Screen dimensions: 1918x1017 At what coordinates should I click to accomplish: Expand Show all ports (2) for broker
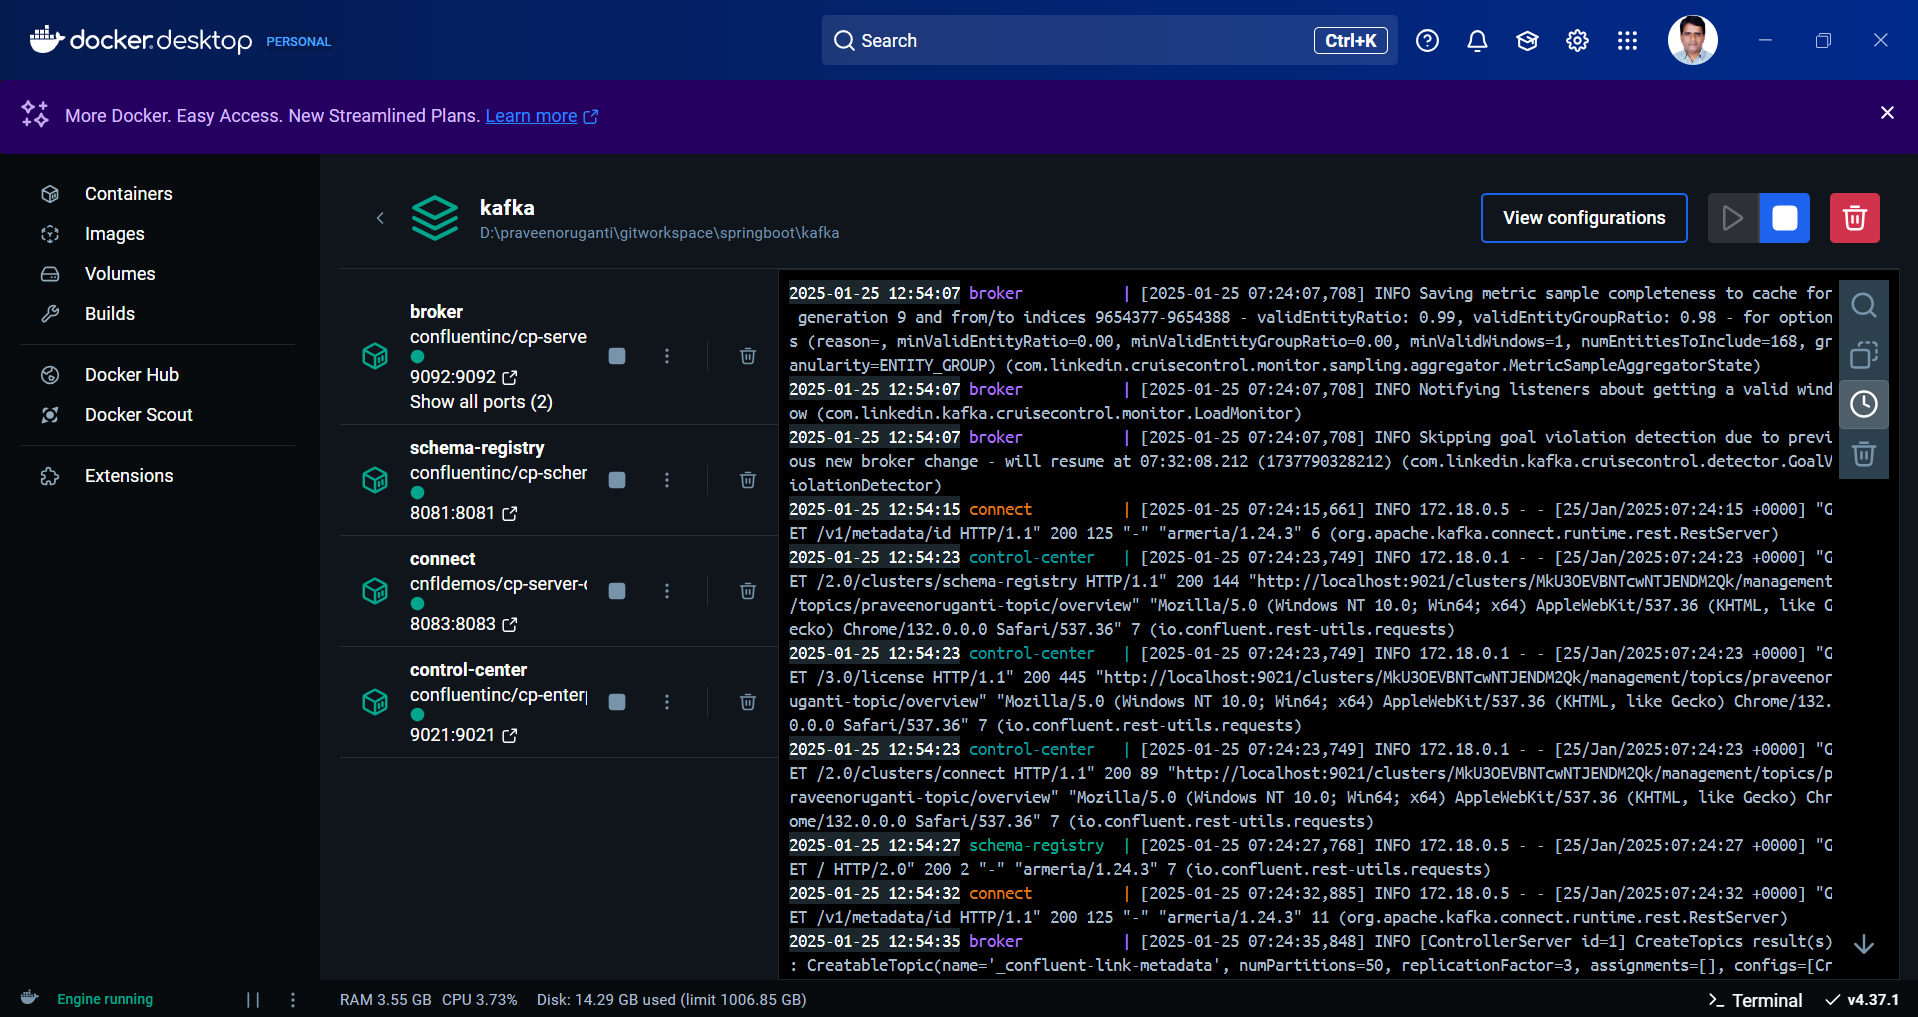click(481, 402)
